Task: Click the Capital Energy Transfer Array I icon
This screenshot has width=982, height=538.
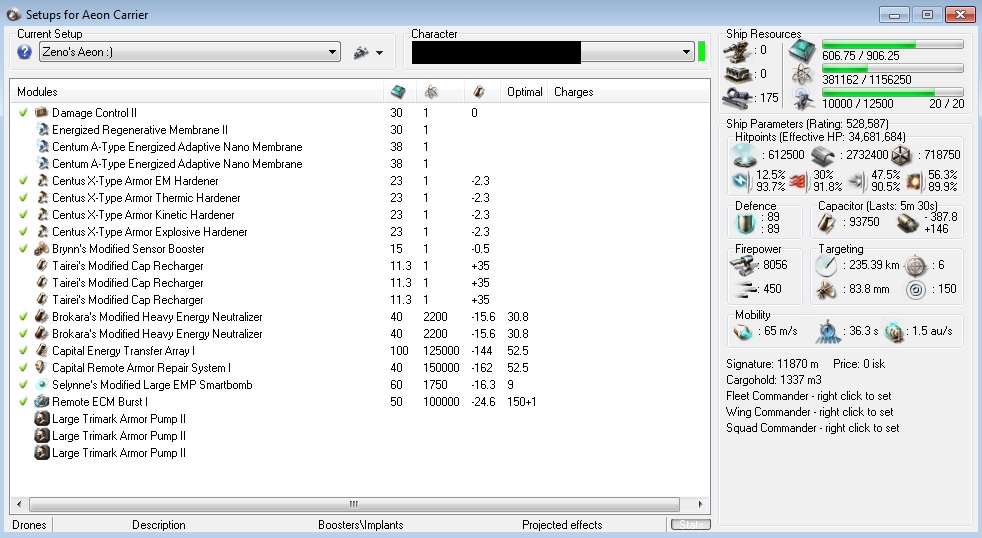Action: coord(41,350)
